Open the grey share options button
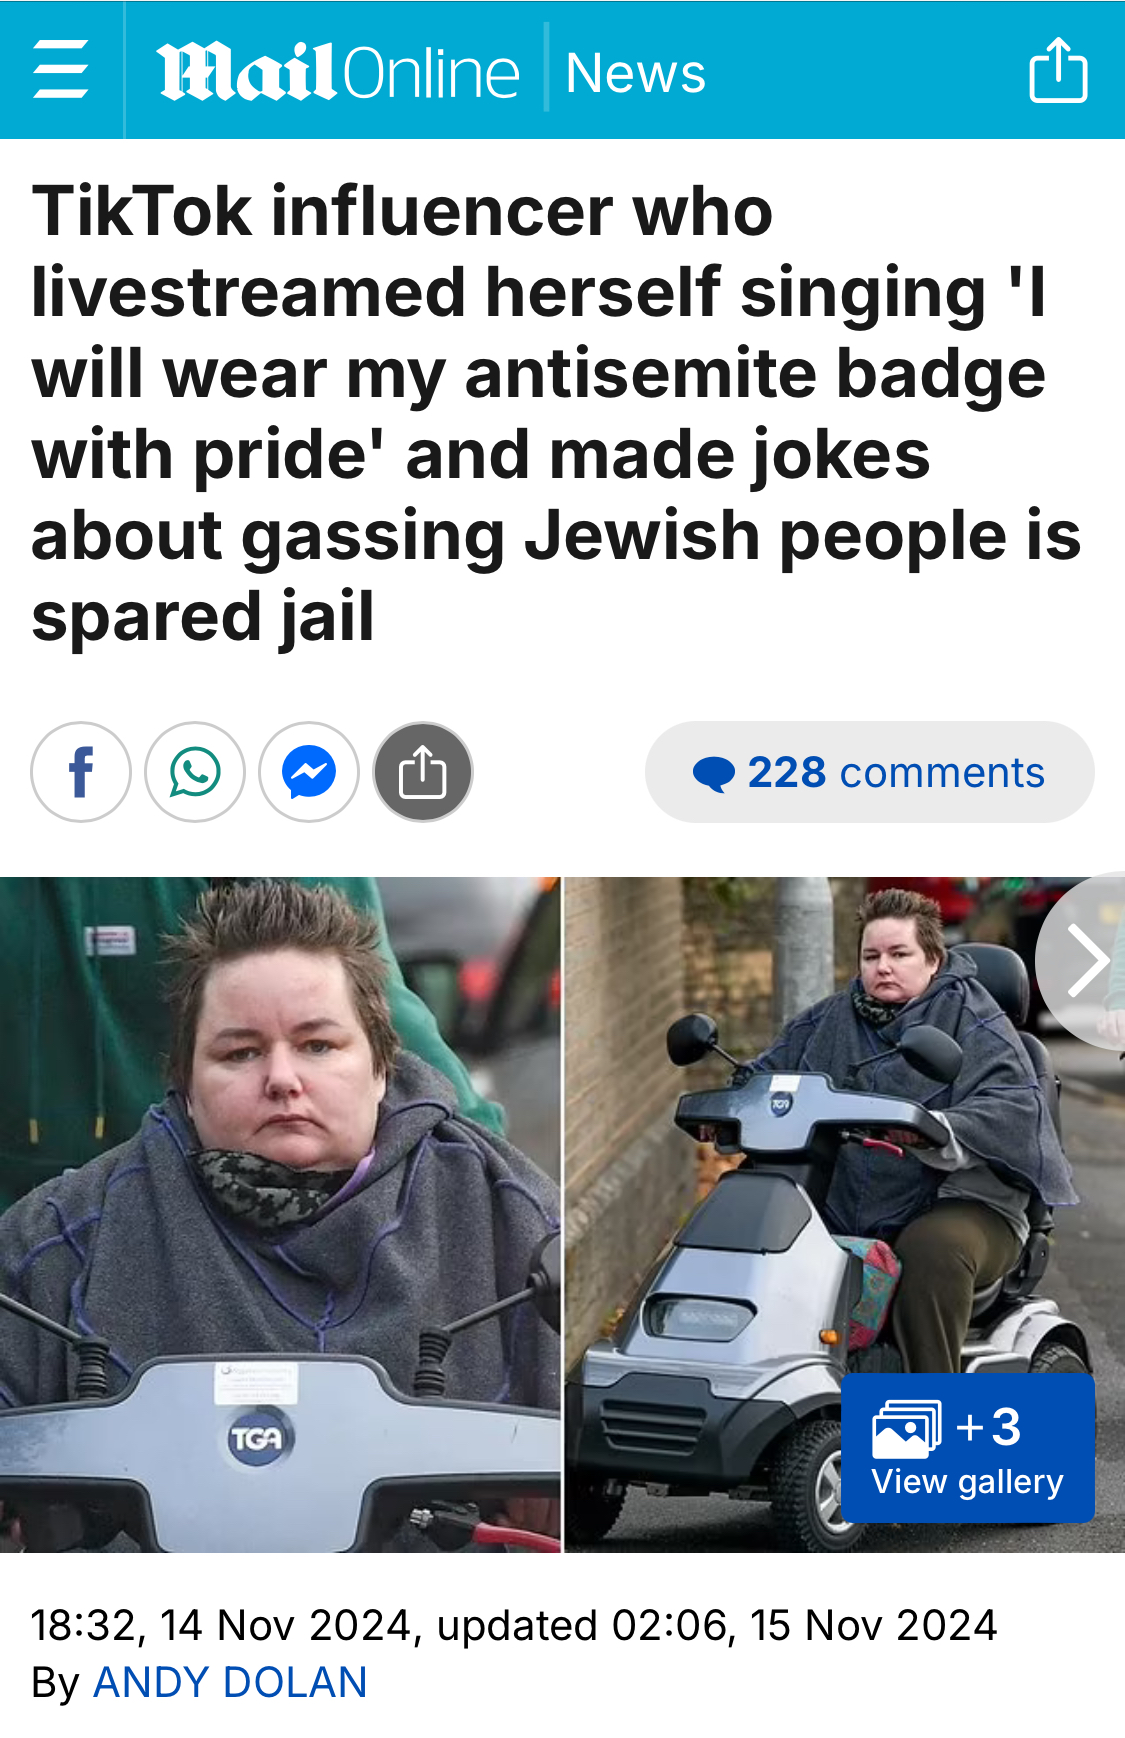The height and width of the screenshot is (1738, 1125). 423,772
